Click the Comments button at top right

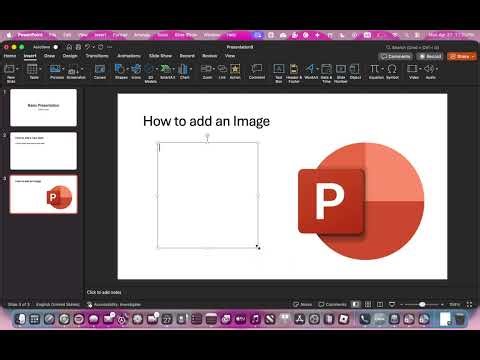pyautogui.click(x=396, y=57)
